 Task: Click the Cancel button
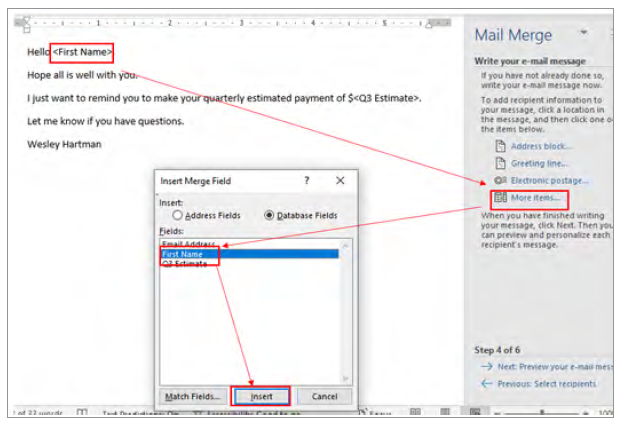[324, 396]
